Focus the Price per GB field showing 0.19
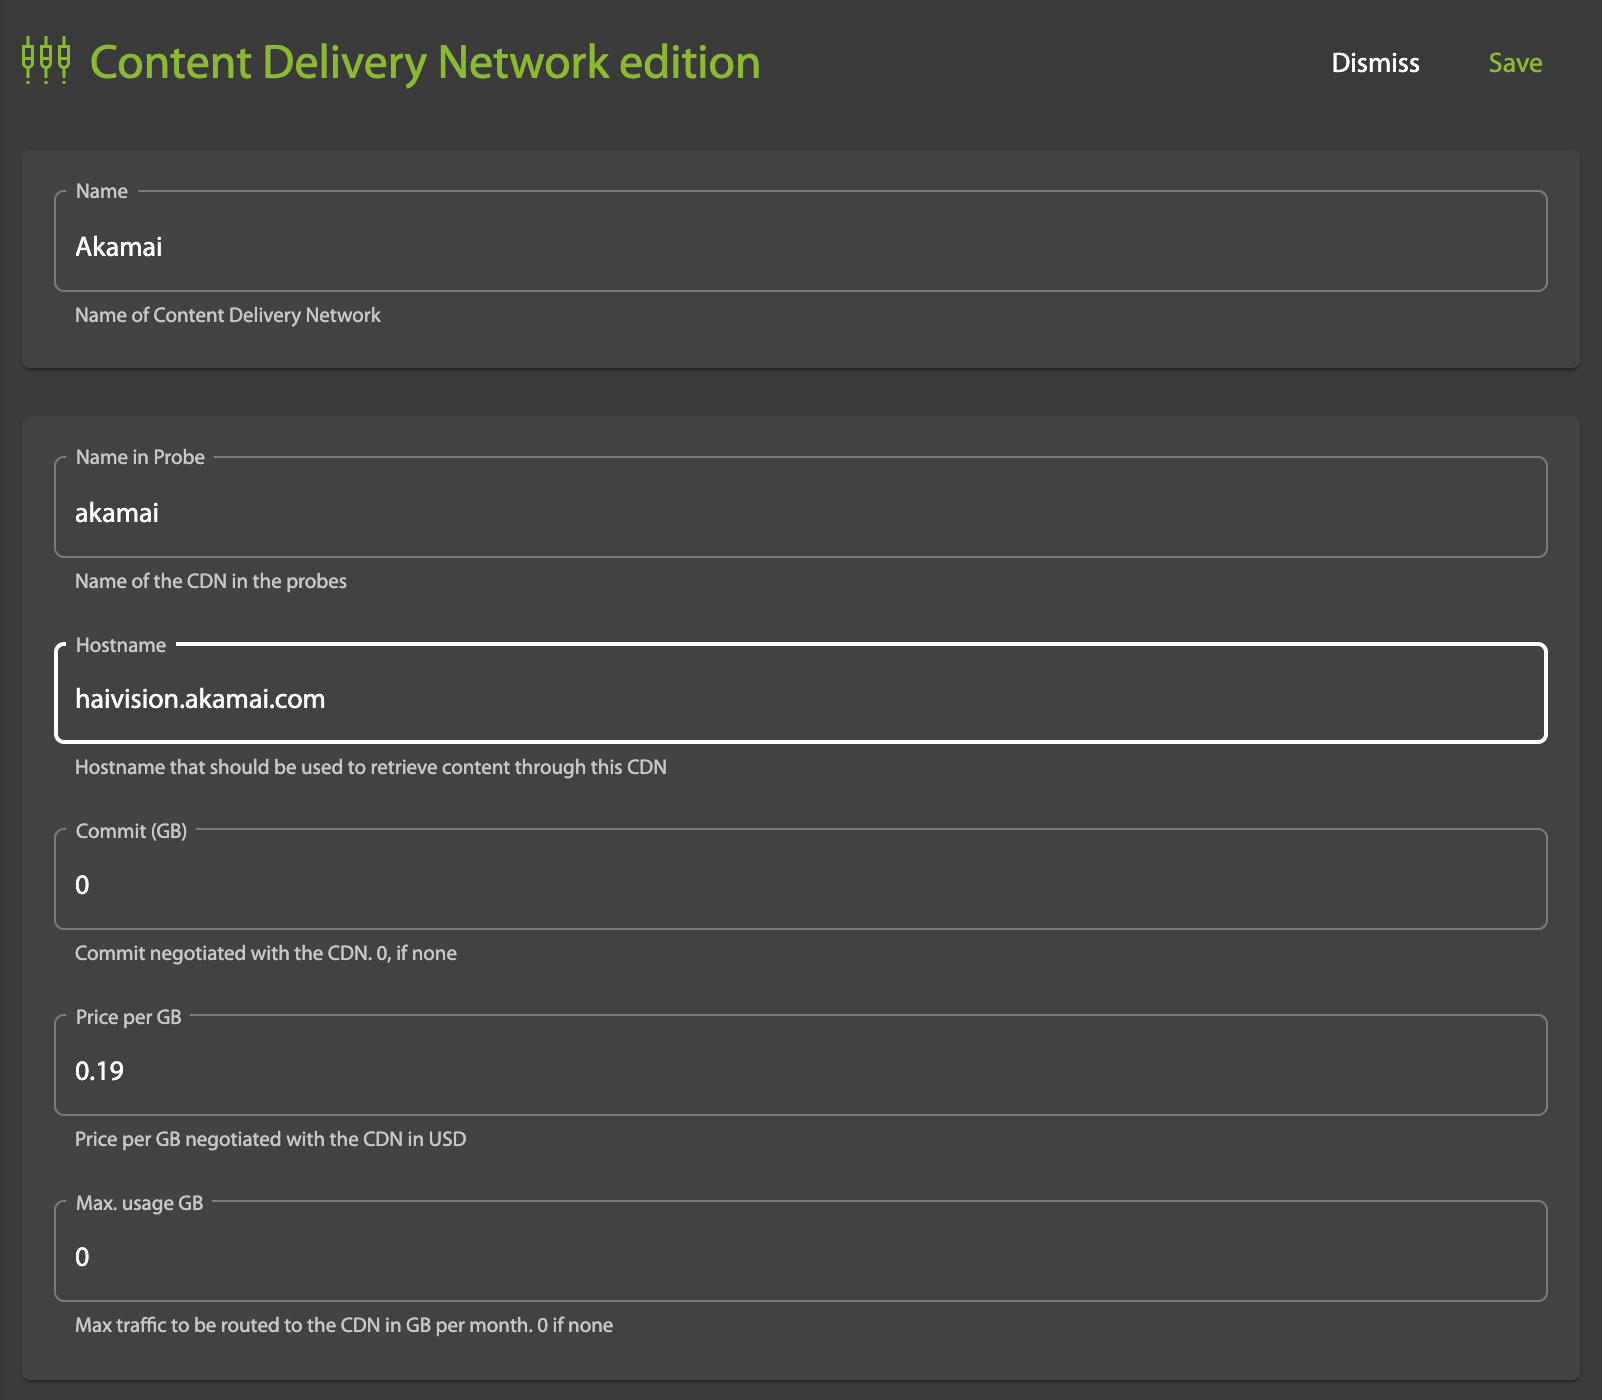Screen dimensions: 1602x1400 click(x=800, y=1071)
